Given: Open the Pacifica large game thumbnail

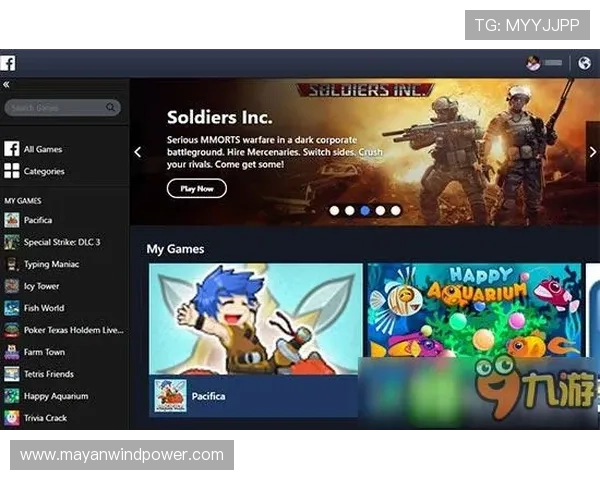Looking at the screenshot, I should pyautogui.click(x=256, y=319).
